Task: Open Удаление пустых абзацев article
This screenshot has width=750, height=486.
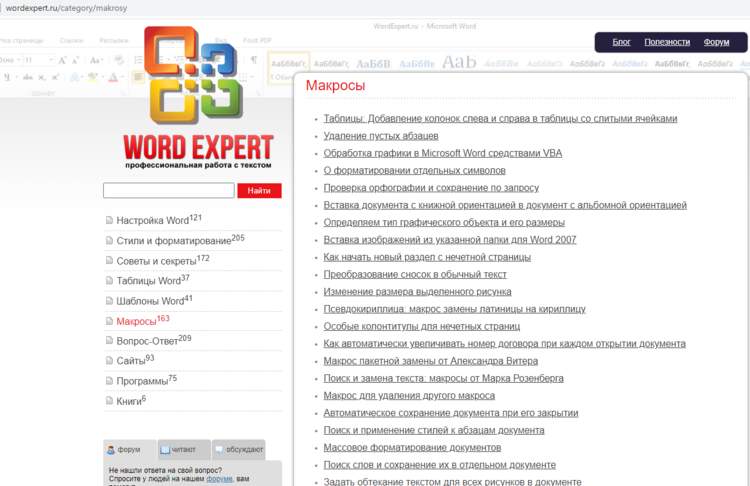Action: 381,136
